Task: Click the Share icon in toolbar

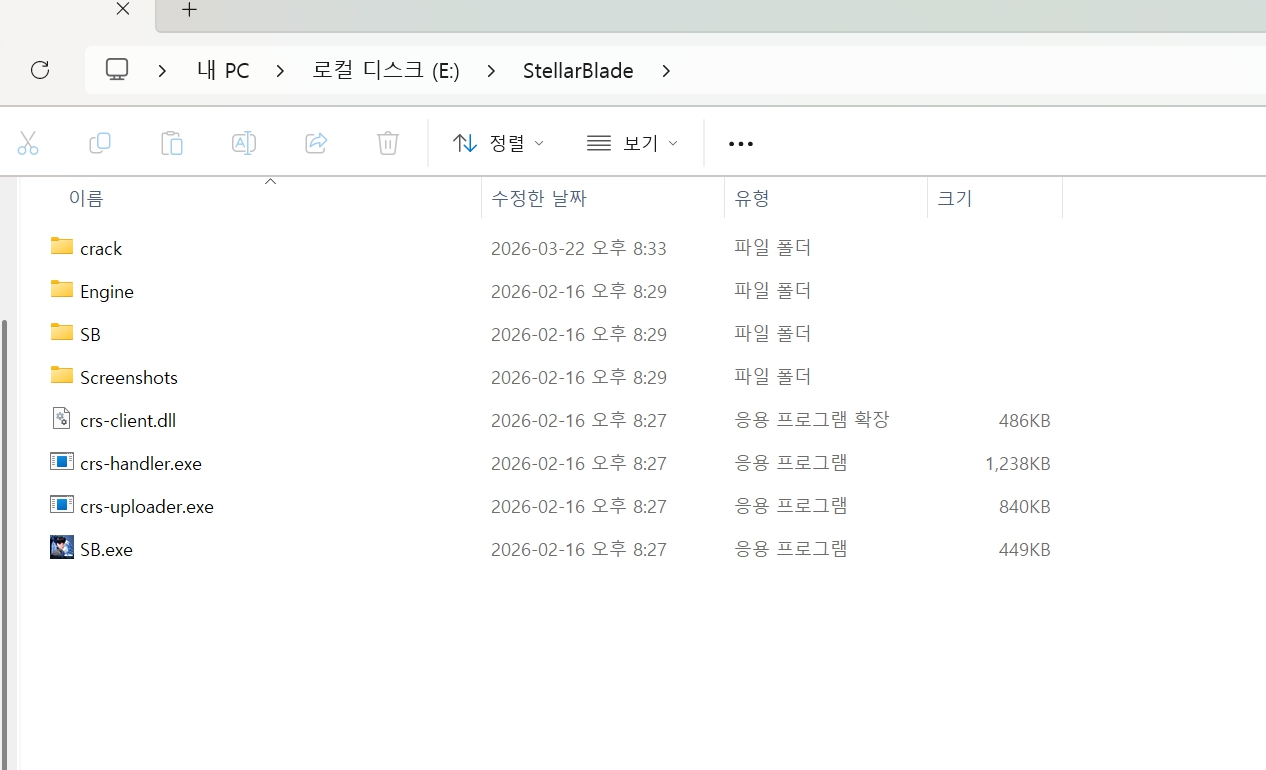Action: [316, 143]
